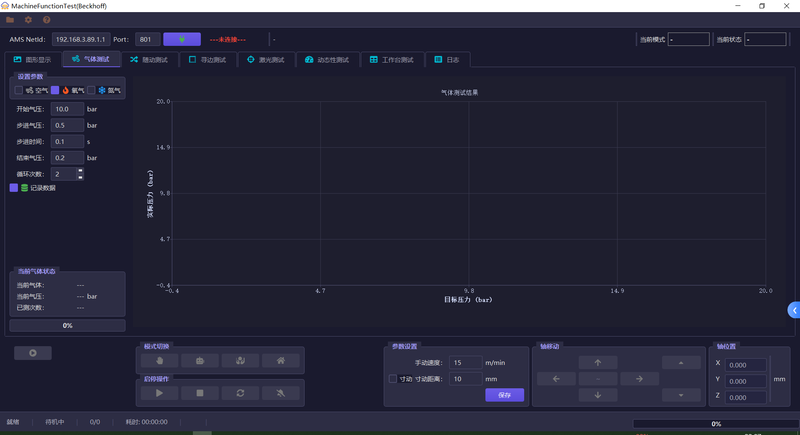
Task: Click the Z-axis down triangle button
Action: click(x=681, y=395)
